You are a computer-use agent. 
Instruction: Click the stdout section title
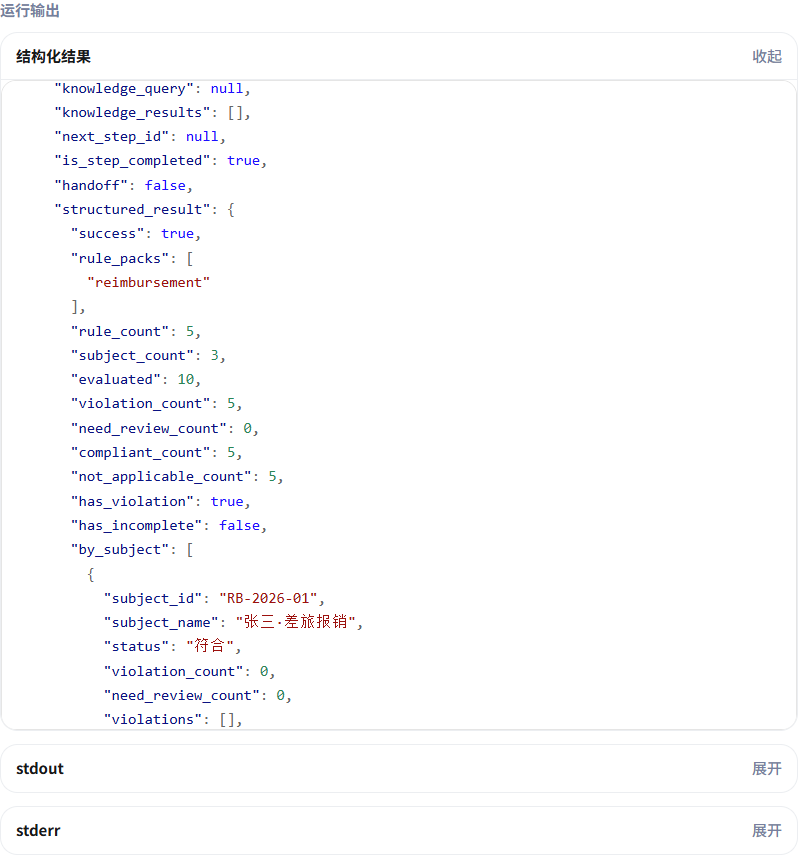point(40,769)
